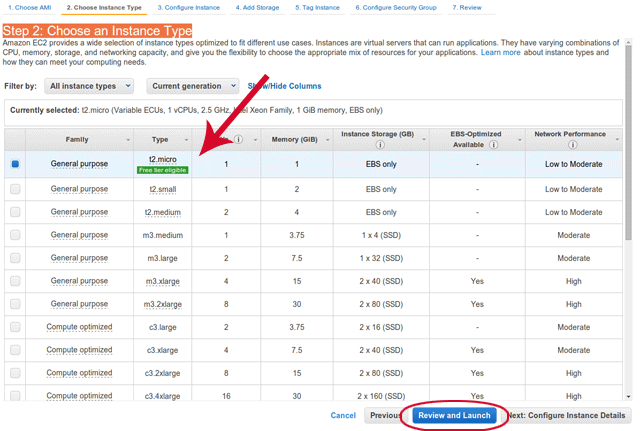
Task: Click the Cancel link
Action: 343,415
